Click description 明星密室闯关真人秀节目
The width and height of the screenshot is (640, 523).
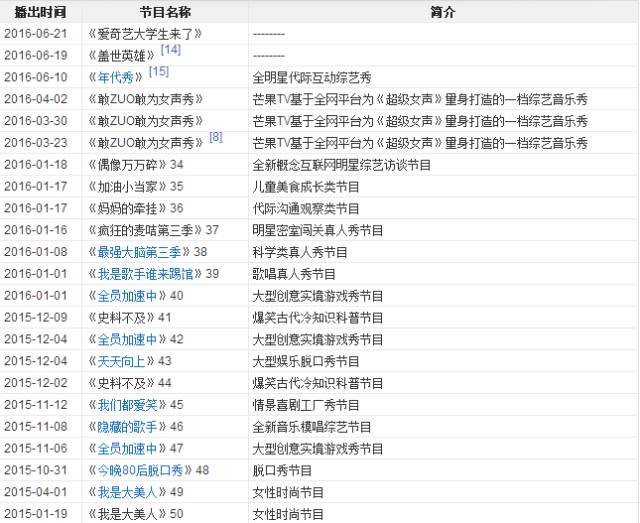pos(318,230)
